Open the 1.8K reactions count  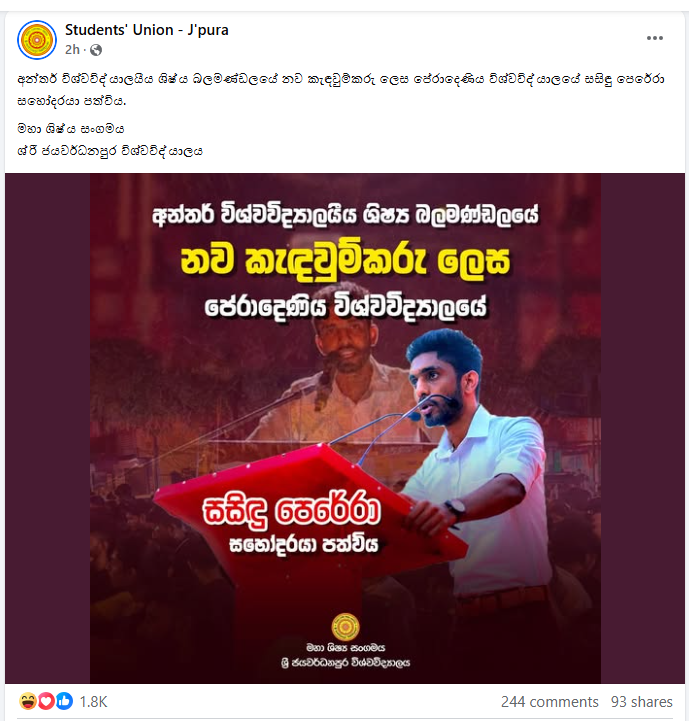93,702
